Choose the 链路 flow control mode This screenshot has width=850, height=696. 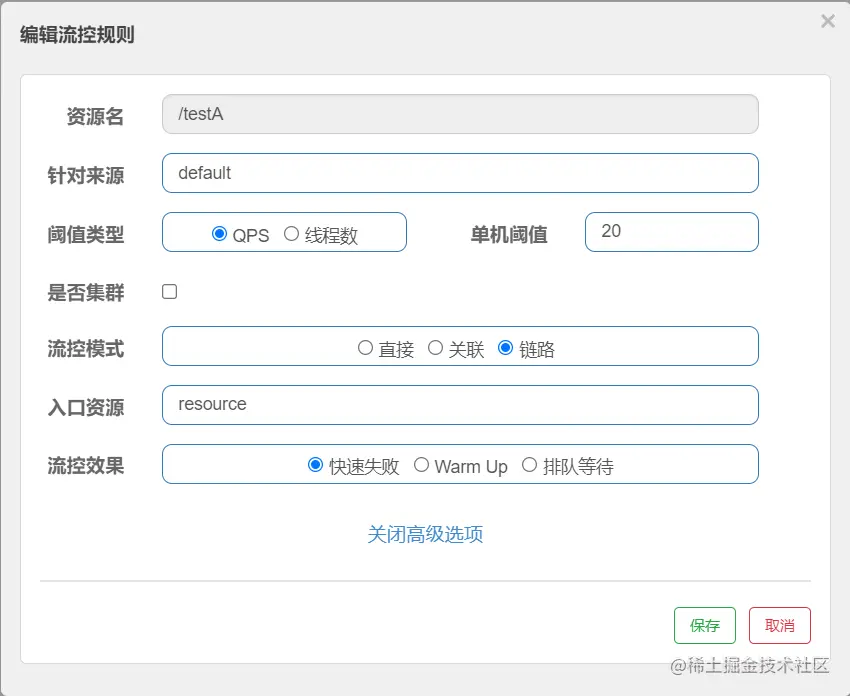pyautogui.click(x=505, y=347)
